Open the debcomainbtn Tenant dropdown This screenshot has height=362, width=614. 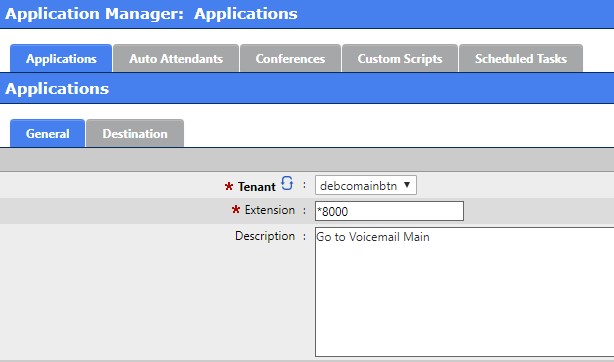coord(366,185)
